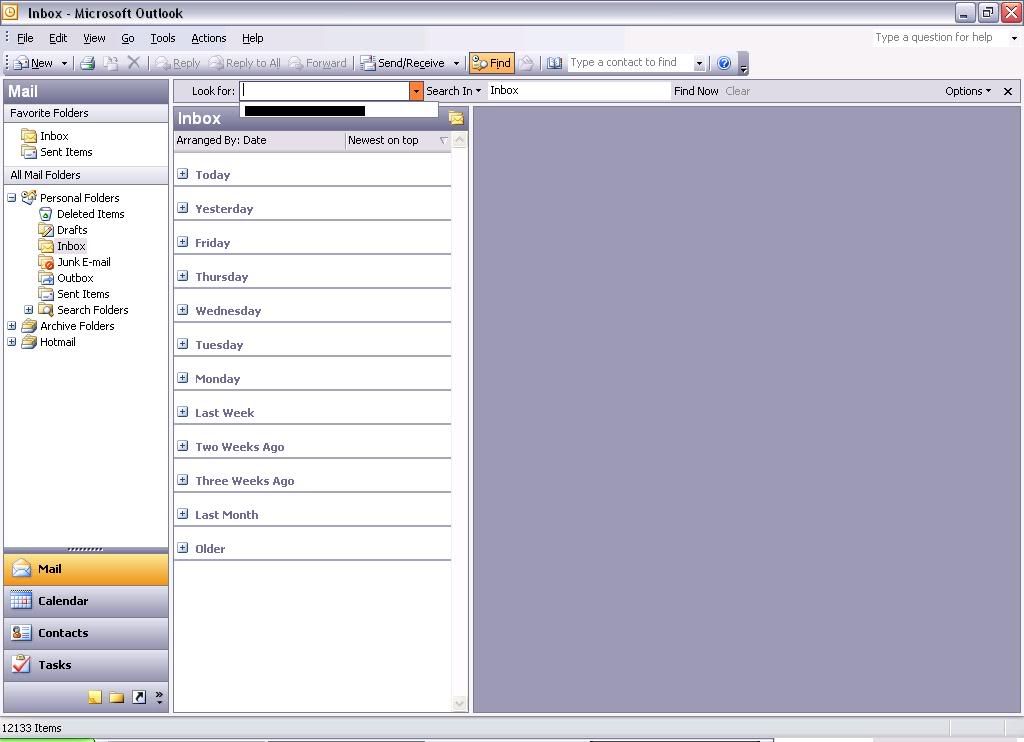Viewport: 1024px width, 742px height.
Task: Open the Tools menu
Action: click(x=162, y=38)
